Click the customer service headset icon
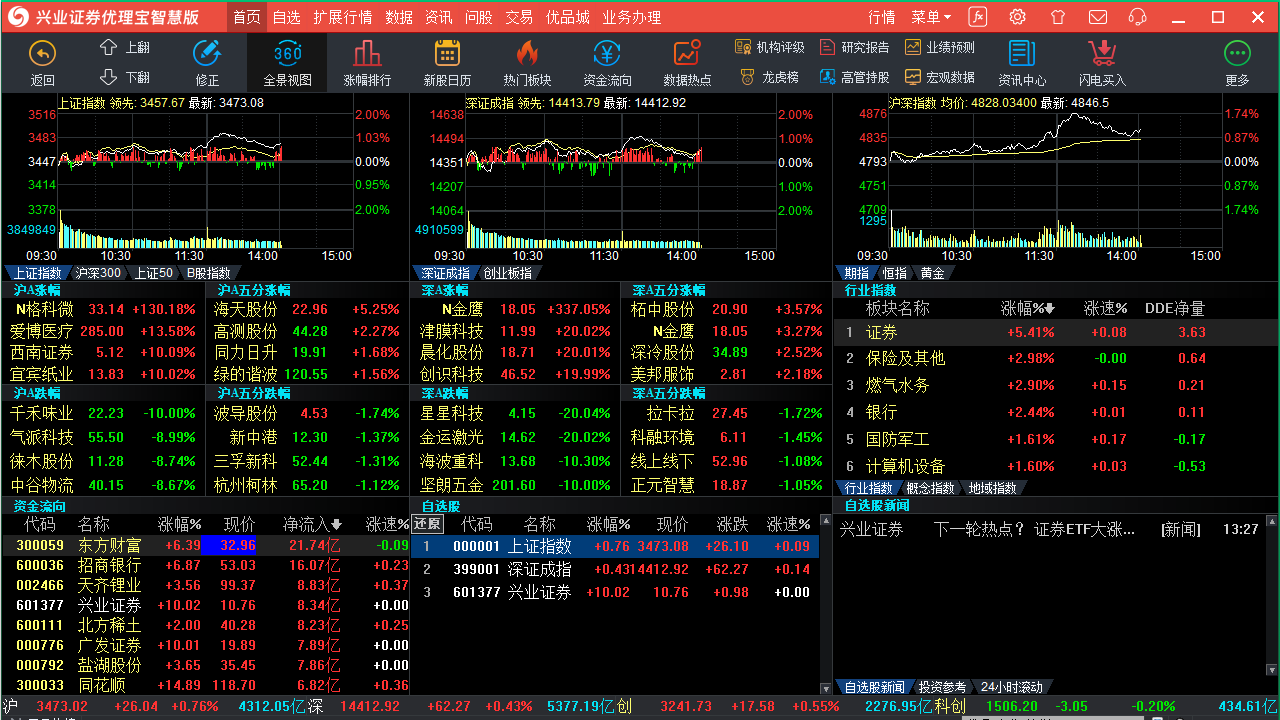Screen dimensions: 1280x720 [1137, 16]
